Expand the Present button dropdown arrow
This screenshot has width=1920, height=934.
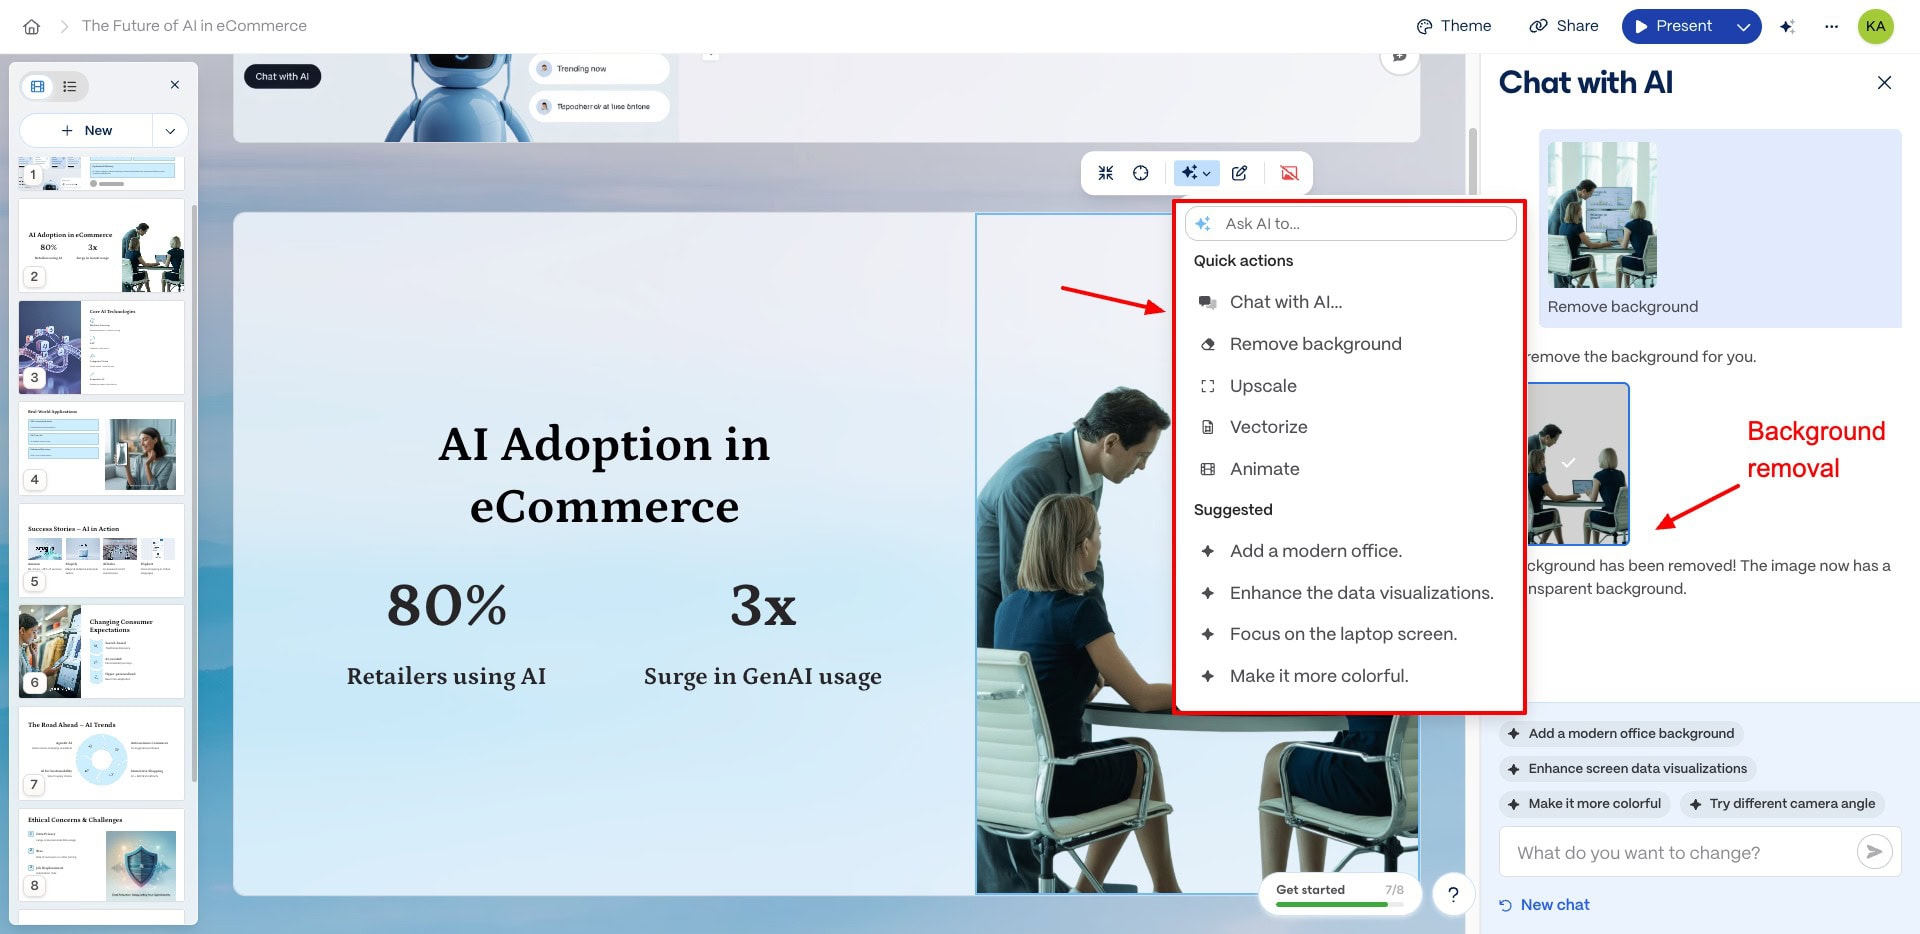click(x=1743, y=27)
